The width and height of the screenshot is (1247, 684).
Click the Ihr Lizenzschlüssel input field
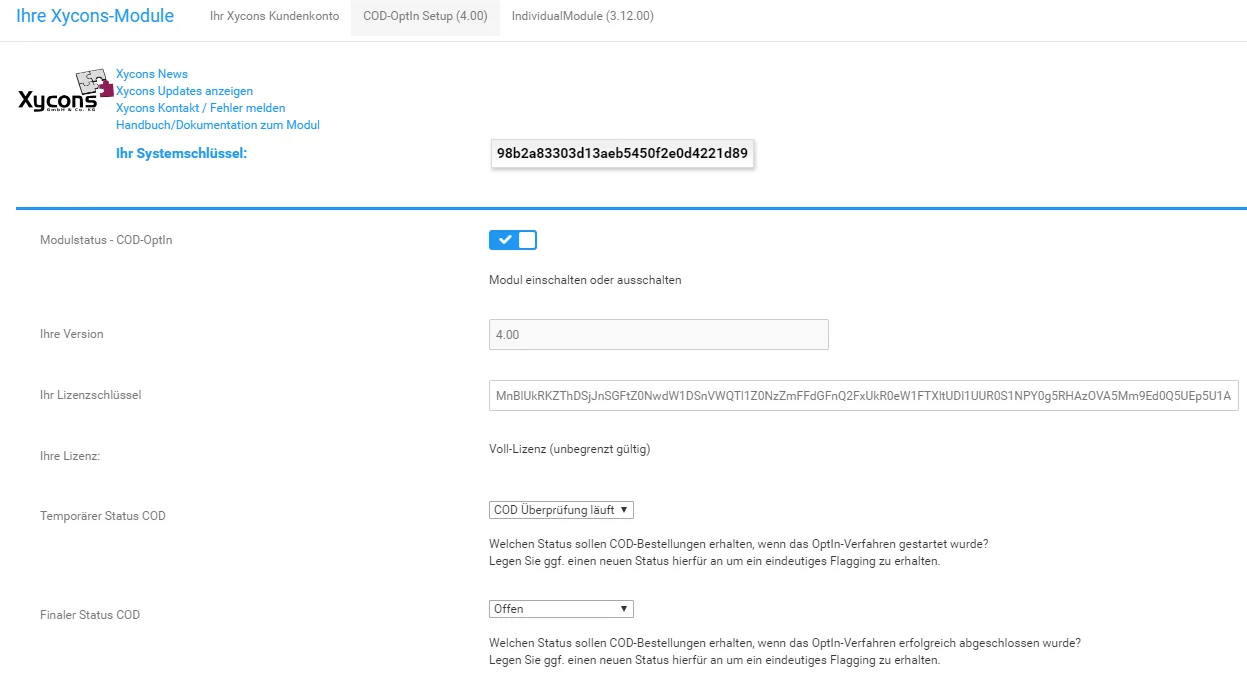pos(864,396)
